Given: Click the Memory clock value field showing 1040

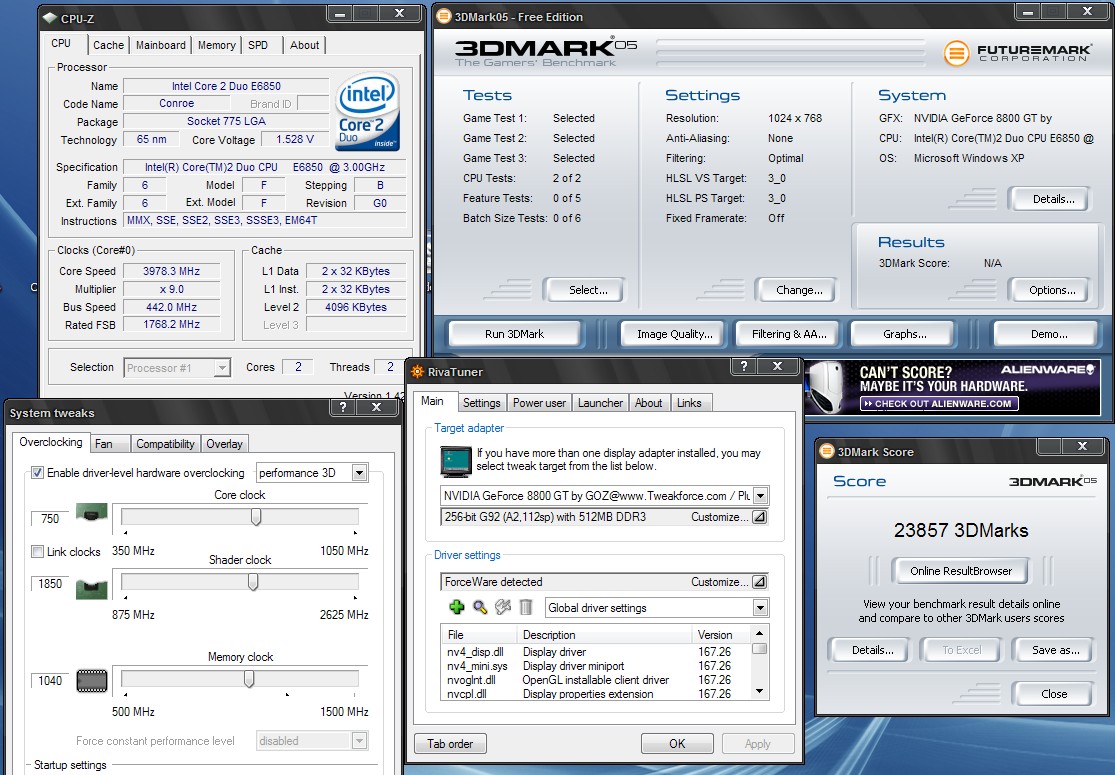Looking at the screenshot, I should click(50, 681).
